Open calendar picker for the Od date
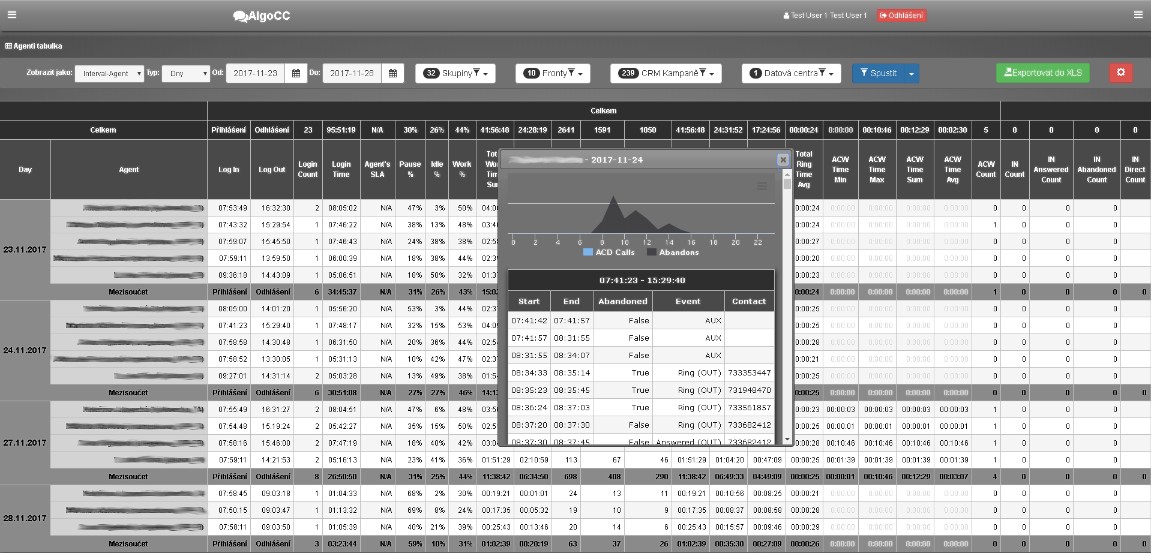The image size is (1151, 553). [296, 73]
